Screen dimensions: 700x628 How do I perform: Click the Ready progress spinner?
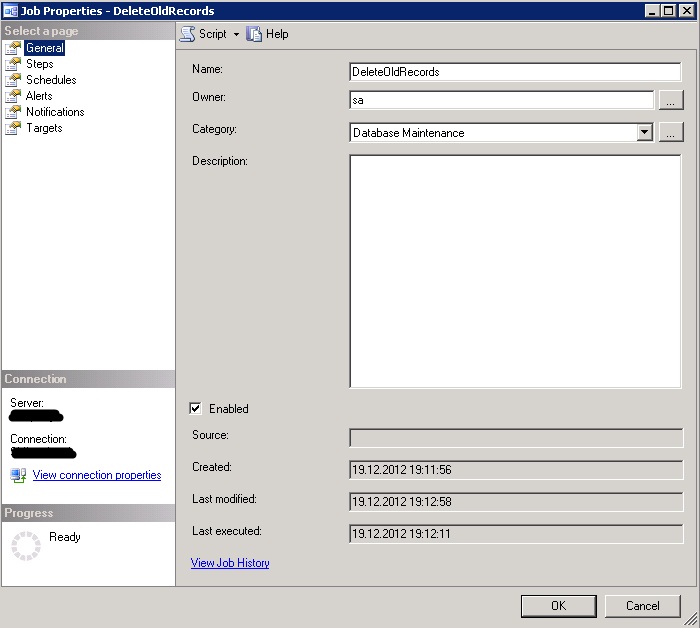[26, 545]
